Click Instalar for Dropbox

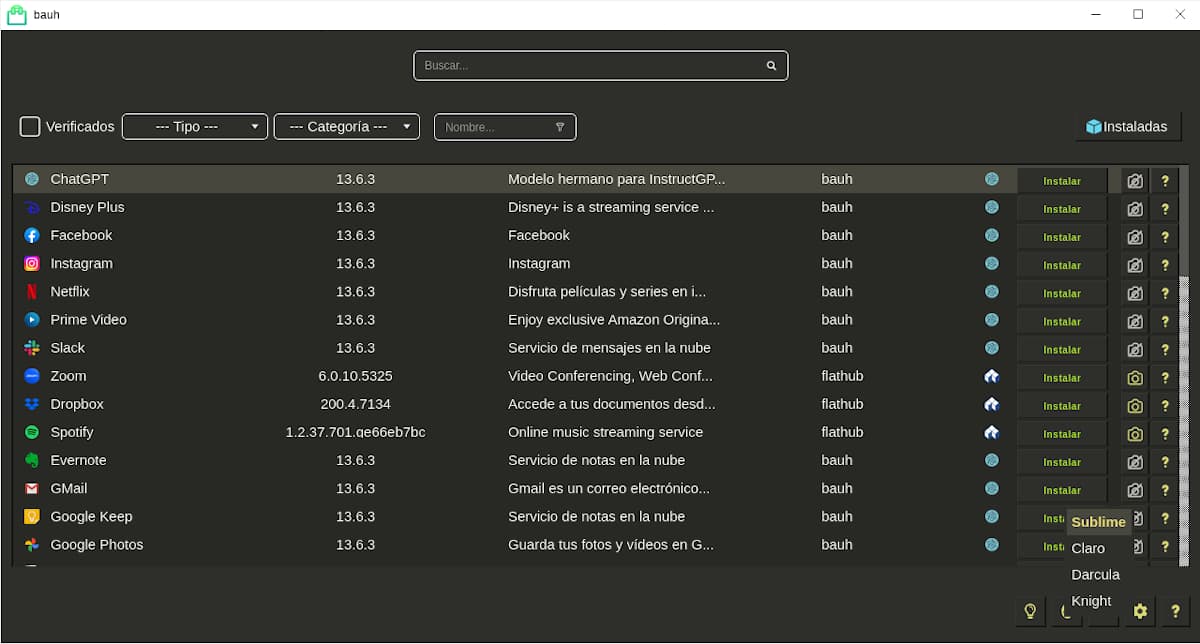pyautogui.click(x=1062, y=406)
